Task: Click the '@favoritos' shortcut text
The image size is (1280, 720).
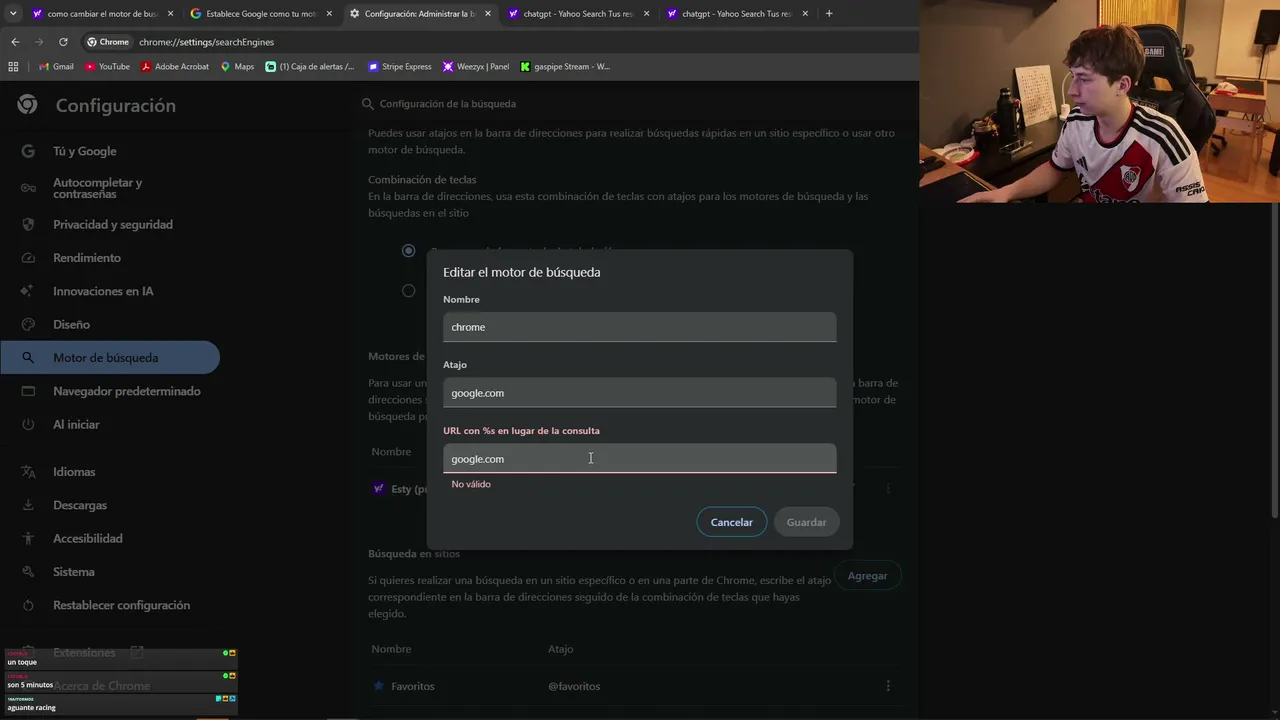Action: (x=574, y=686)
